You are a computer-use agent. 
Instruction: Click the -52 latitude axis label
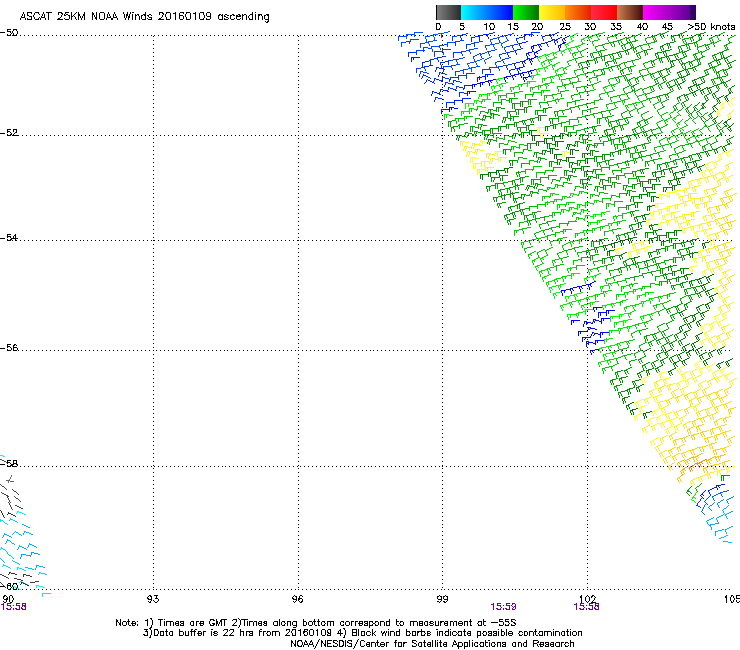[x=9, y=133]
